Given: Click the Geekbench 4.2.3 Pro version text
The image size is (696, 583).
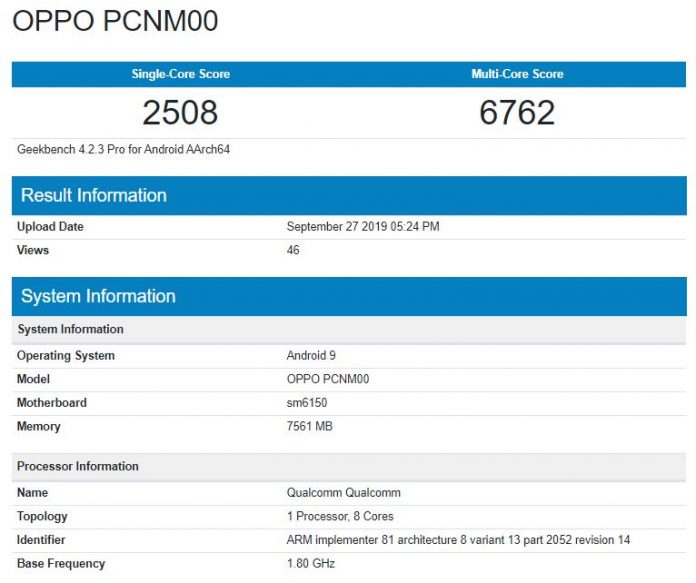Looking at the screenshot, I should [125, 149].
